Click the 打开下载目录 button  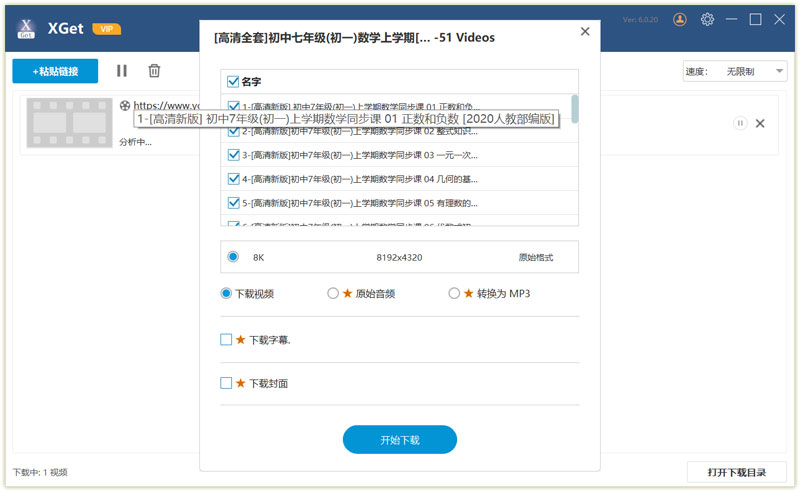click(736, 472)
